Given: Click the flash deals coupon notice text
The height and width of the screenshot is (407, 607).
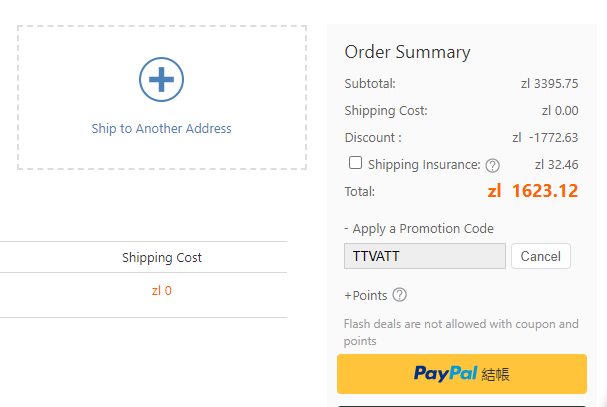Looking at the screenshot, I should (461, 332).
